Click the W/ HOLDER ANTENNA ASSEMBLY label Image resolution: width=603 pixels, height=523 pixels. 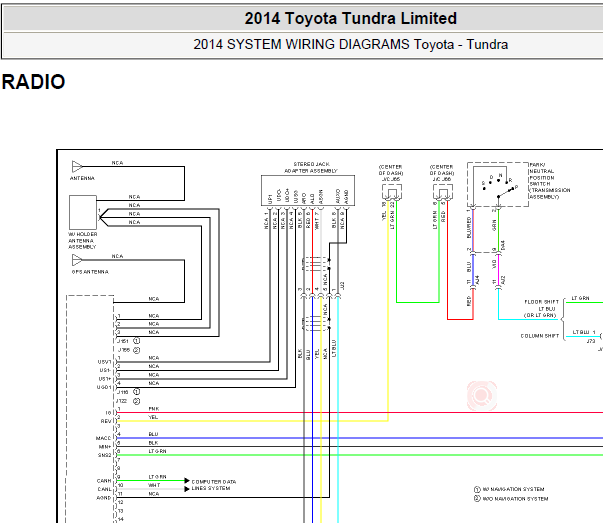click(83, 240)
